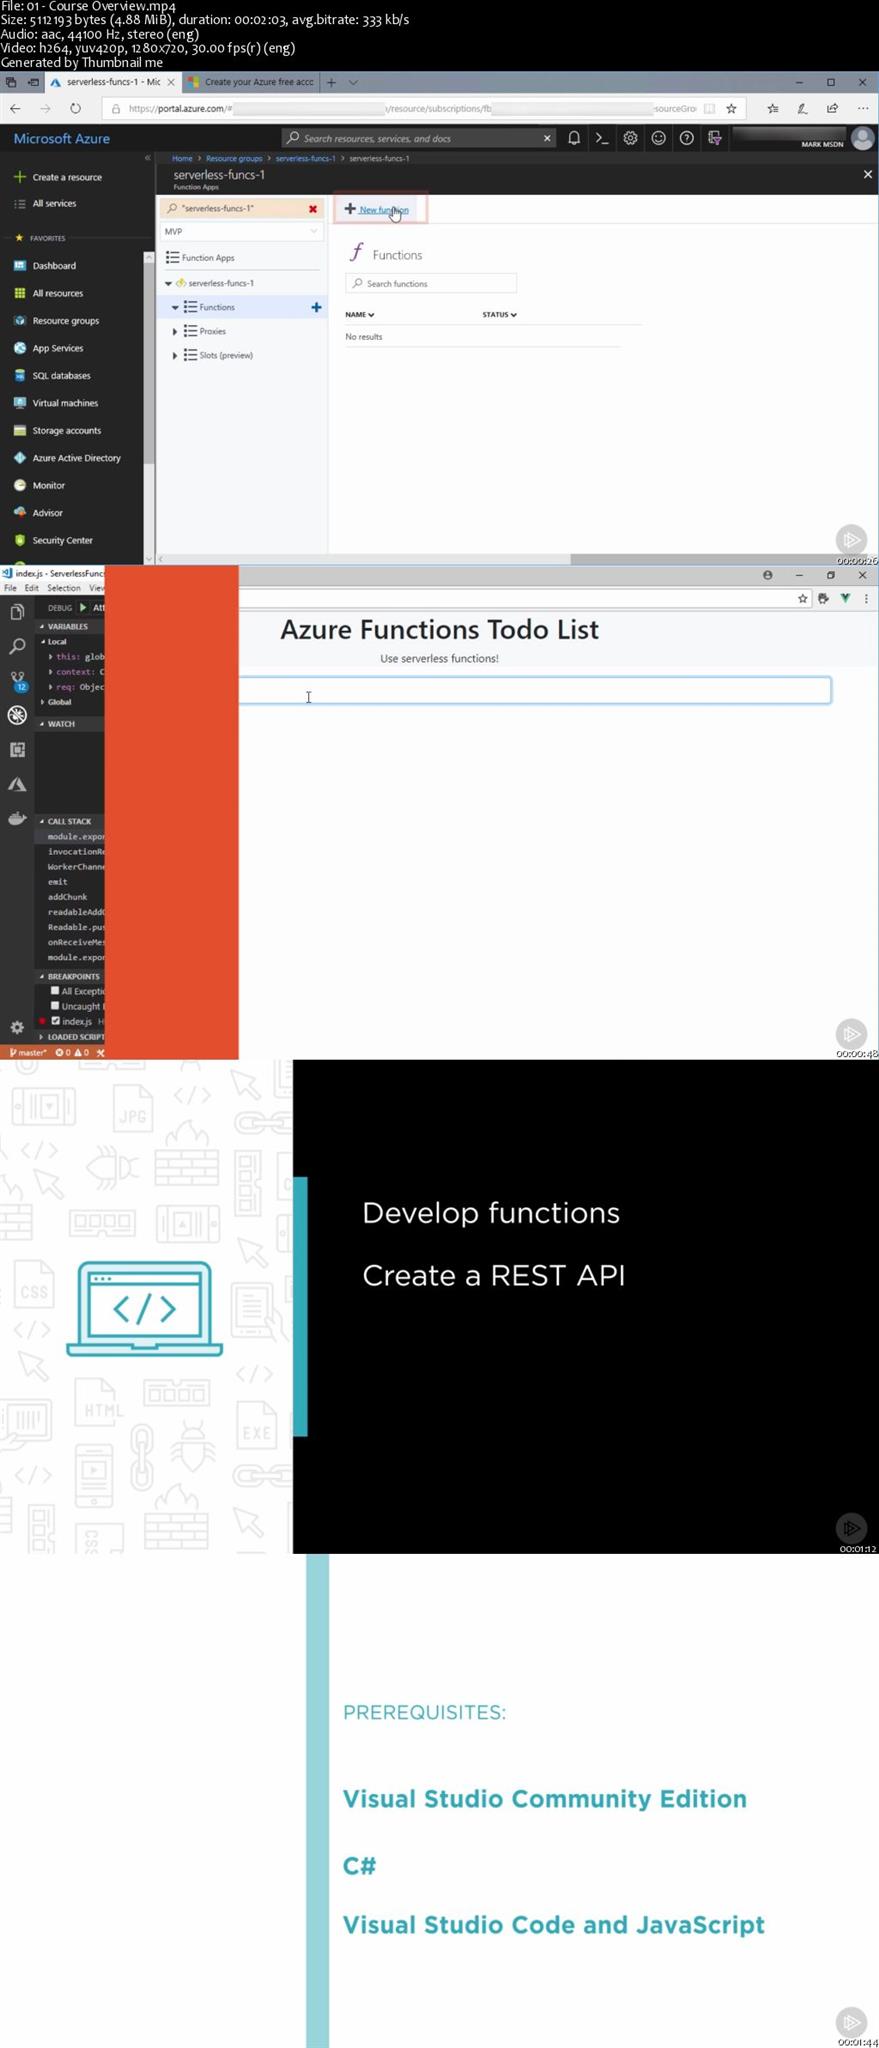This screenshot has height=2048, width=879.
Task: Go back using the Edge back arrow
Action: coord(15,108)
